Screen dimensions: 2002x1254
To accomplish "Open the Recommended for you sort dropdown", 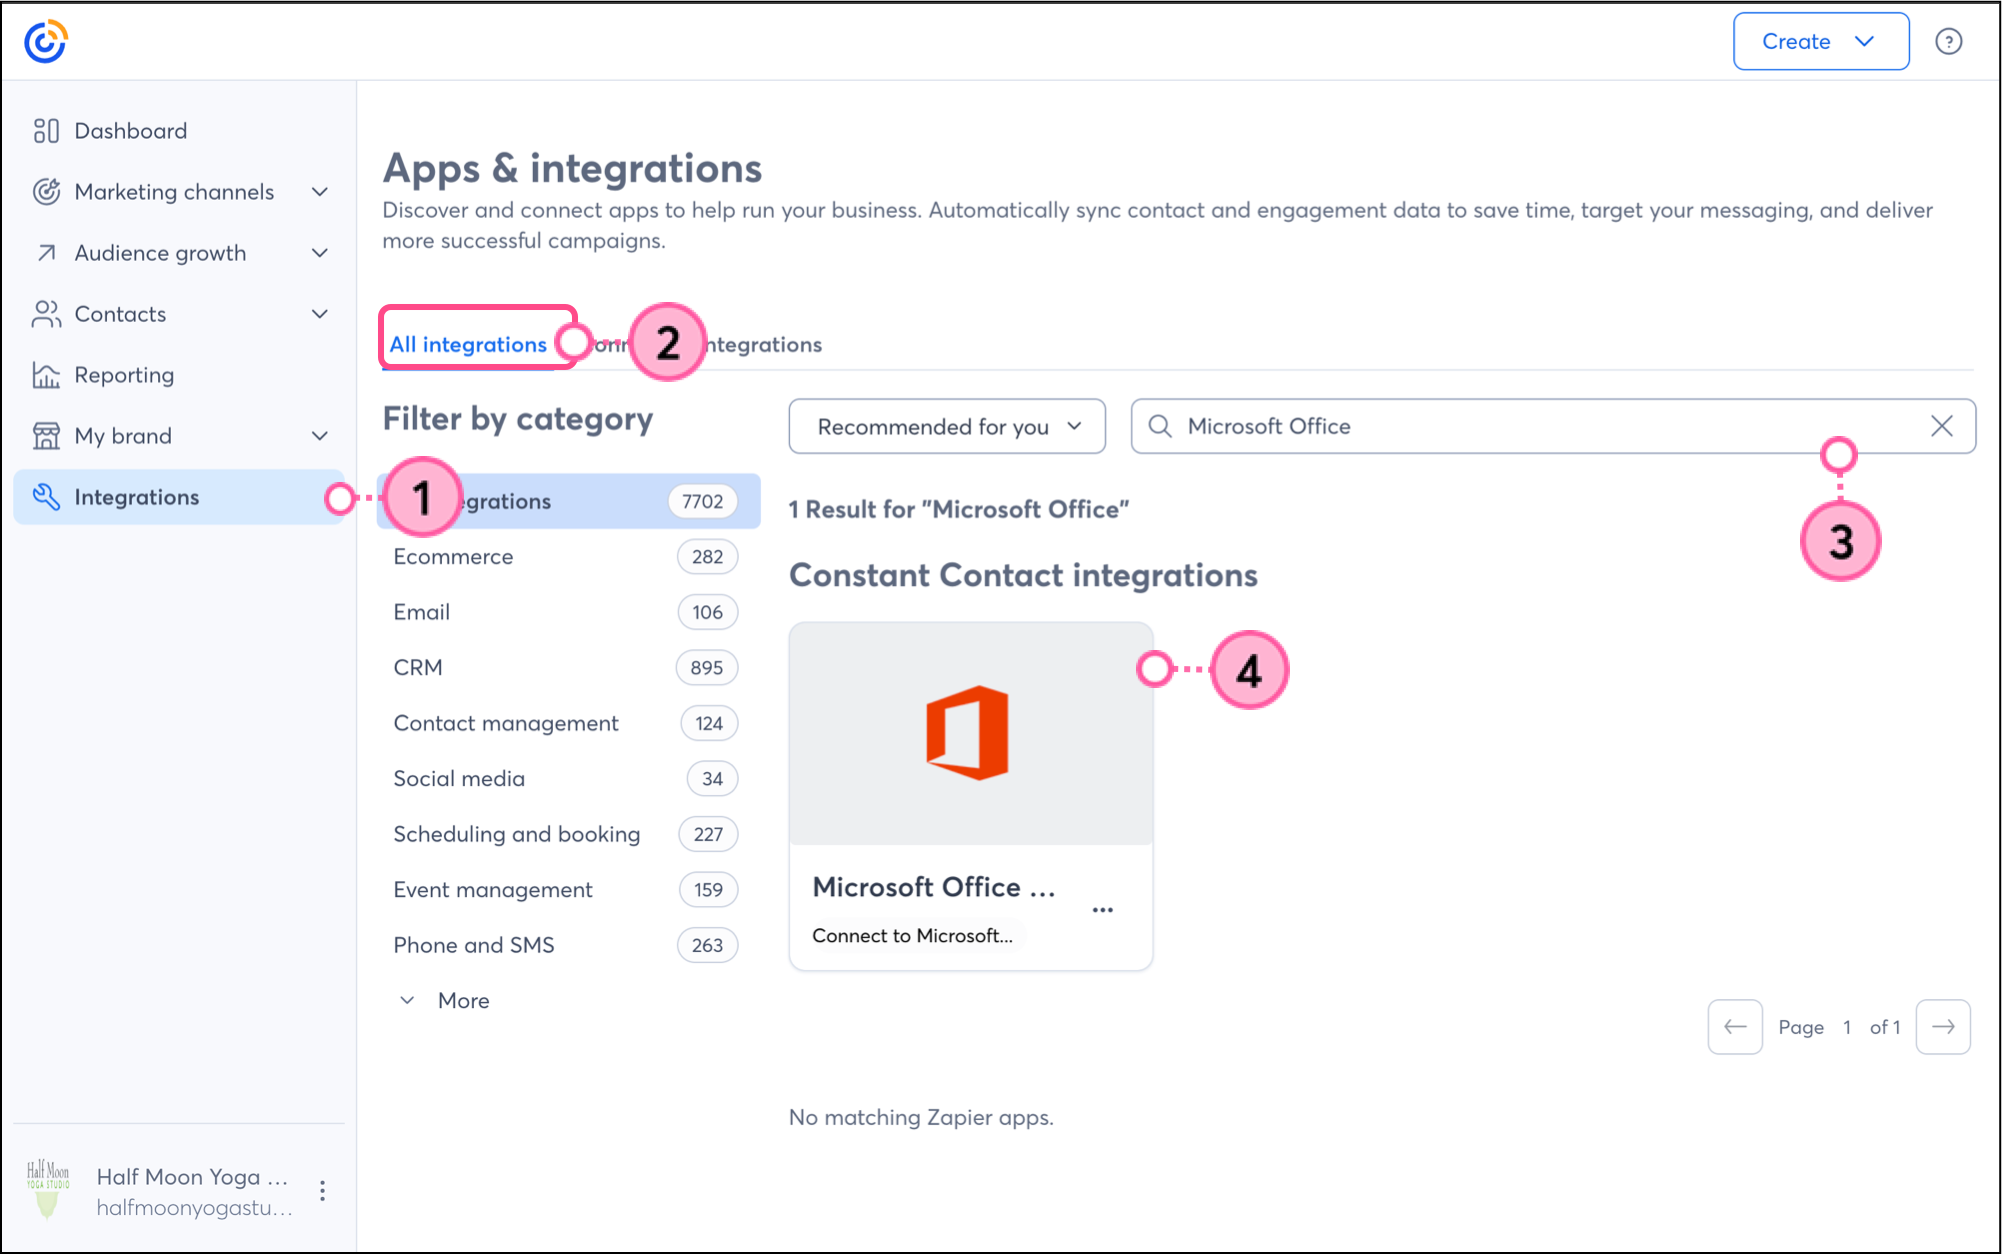I will (947, 426).
